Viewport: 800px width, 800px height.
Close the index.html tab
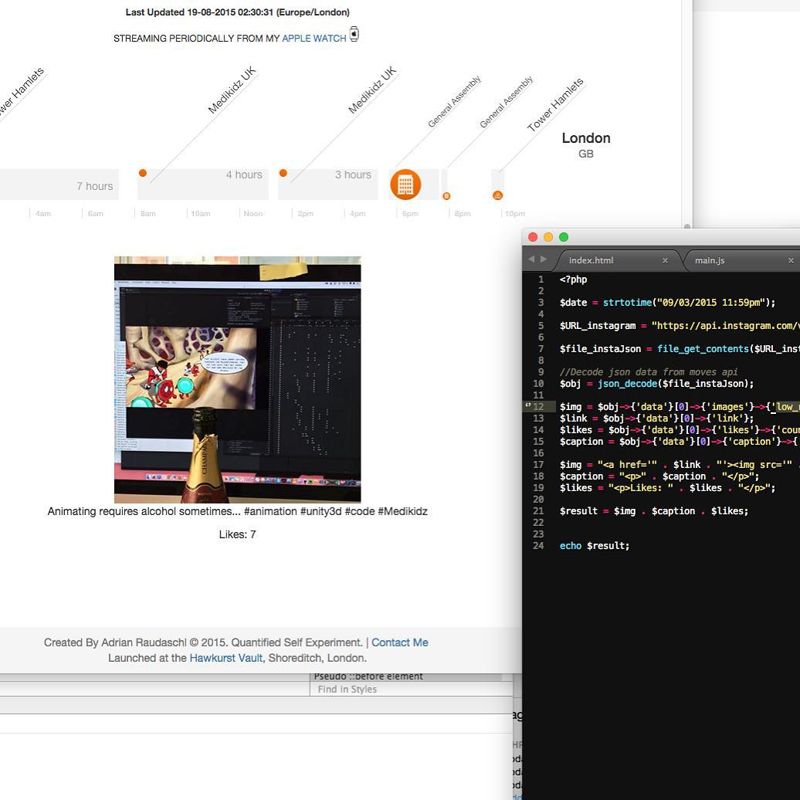pos(665,261)
